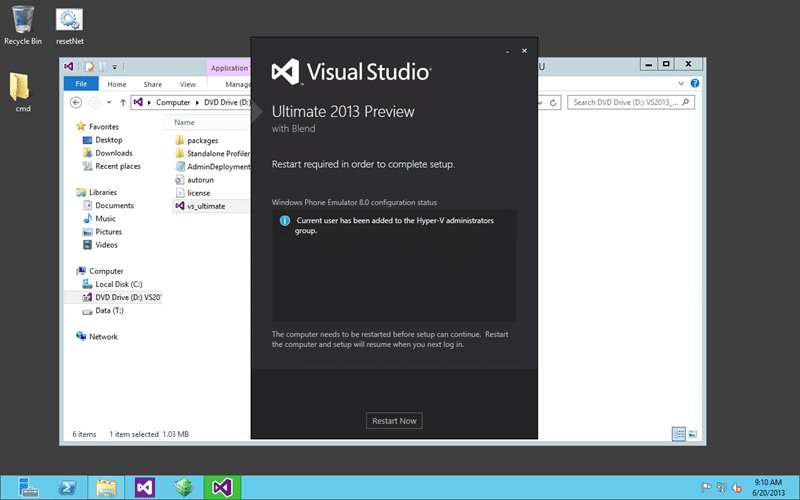Screen dimensions: 800x500
Task: Open Documents library
Action: coord(114,206)
